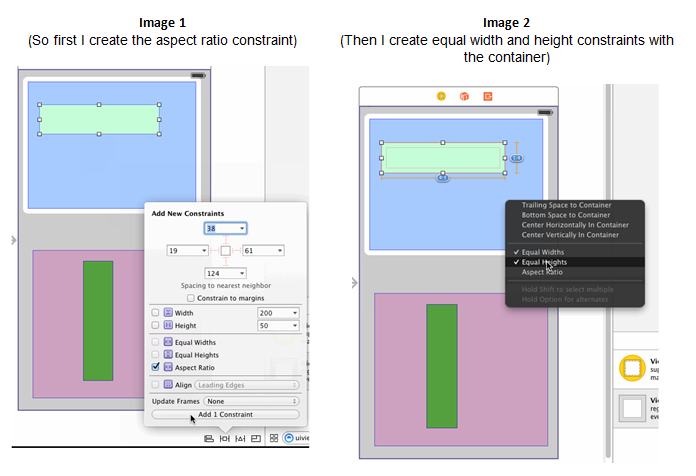Select Equal Heights in the context menu
The height and width of the screenshot is (476, 696).
point(543,262)
